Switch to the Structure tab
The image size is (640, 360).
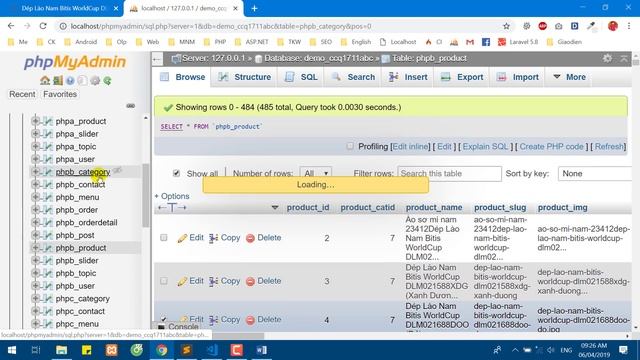[x=245, y=77]
